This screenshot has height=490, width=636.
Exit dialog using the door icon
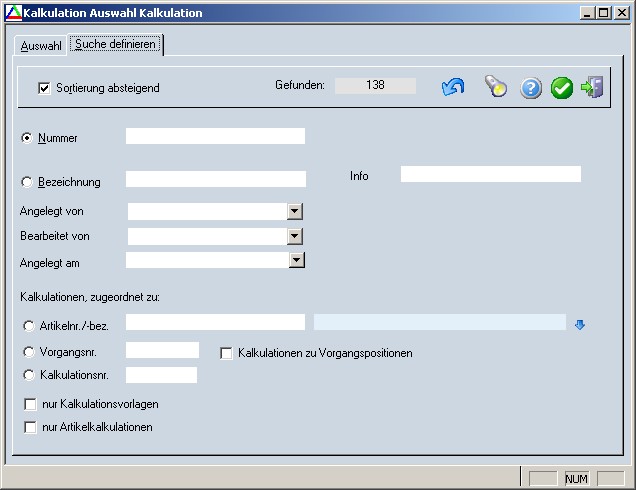tap(592, 88)
